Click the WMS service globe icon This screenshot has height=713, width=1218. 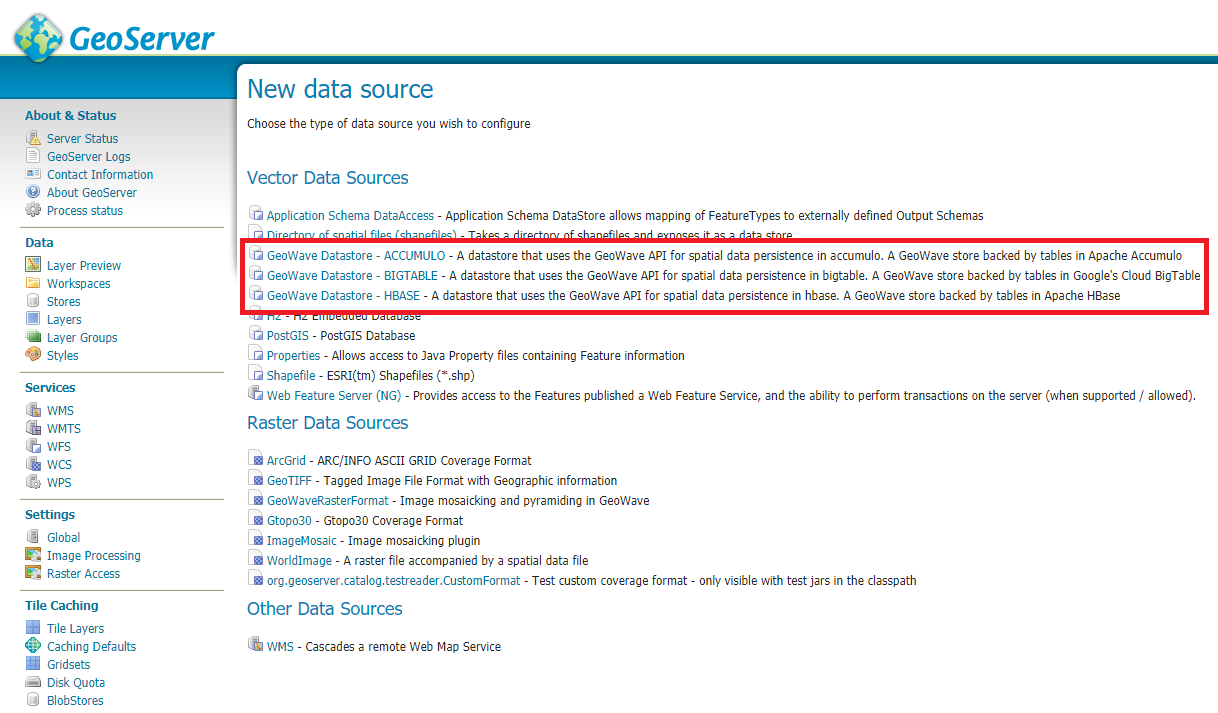click(34, 410)
